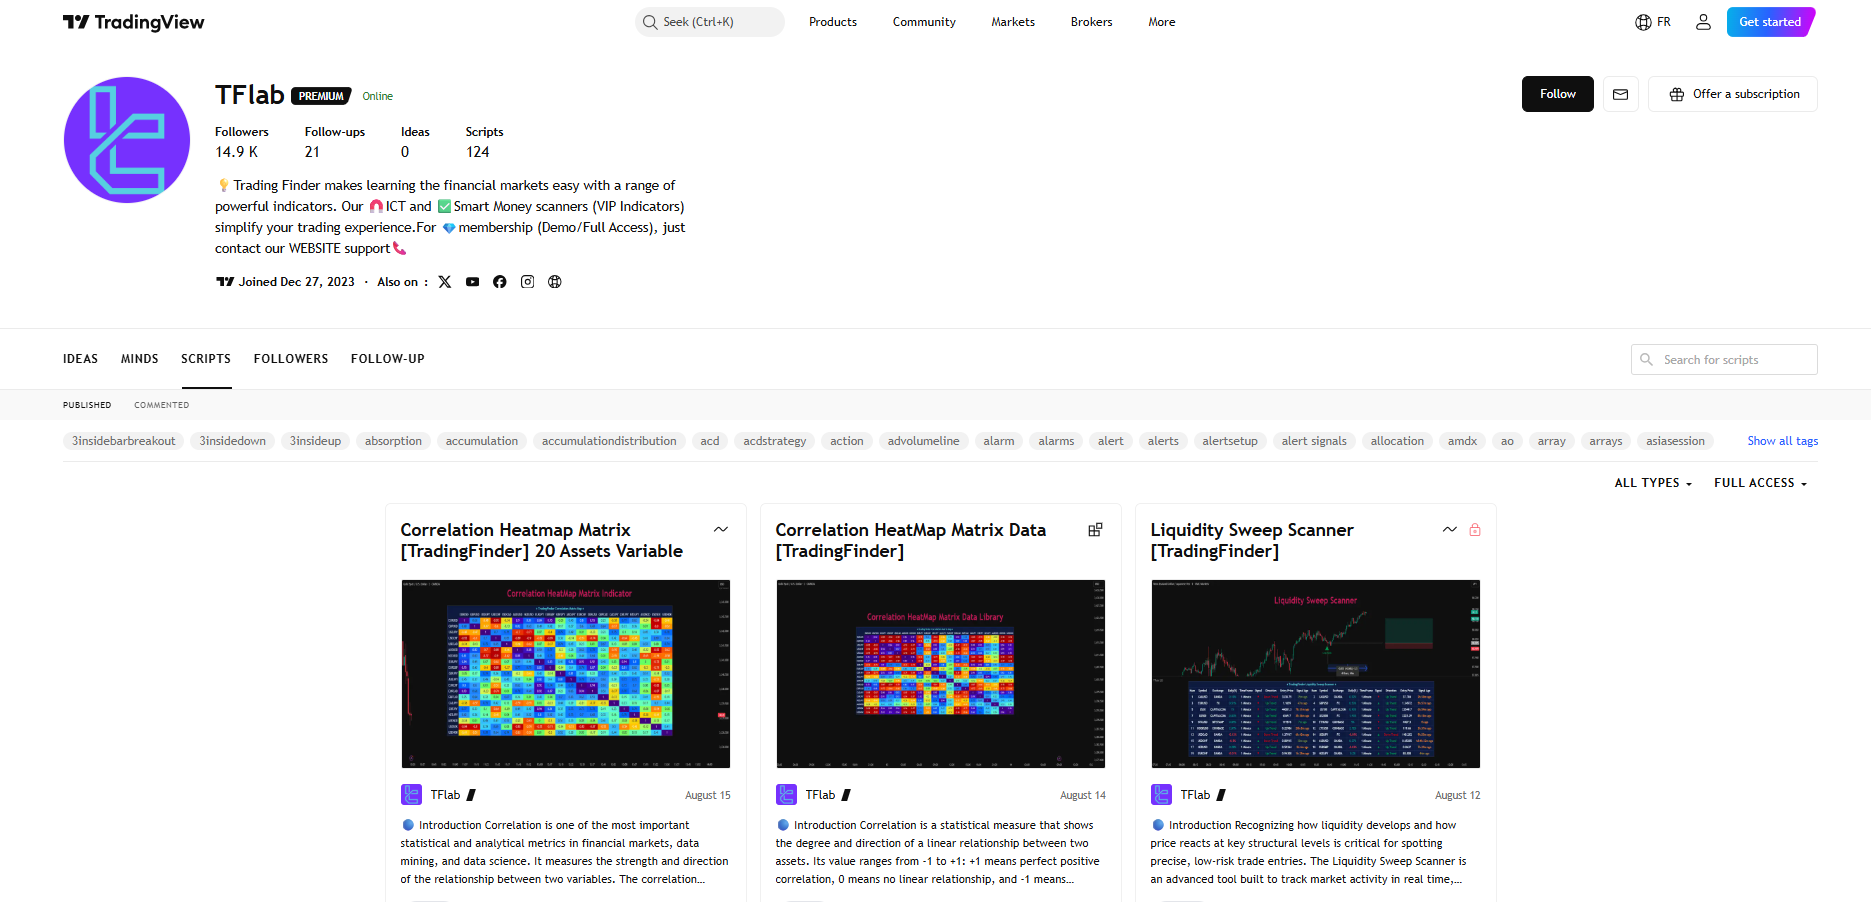Filter by the advolumeline tag

pos(923,441)
